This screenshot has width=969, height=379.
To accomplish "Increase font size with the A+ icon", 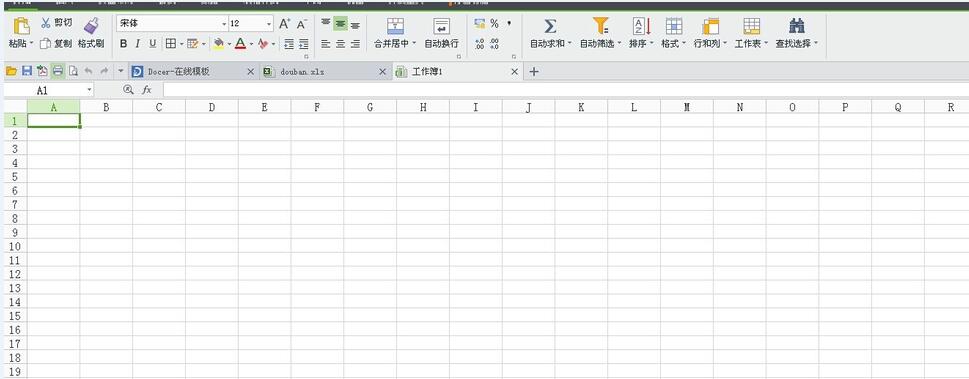I will [284, 23].
